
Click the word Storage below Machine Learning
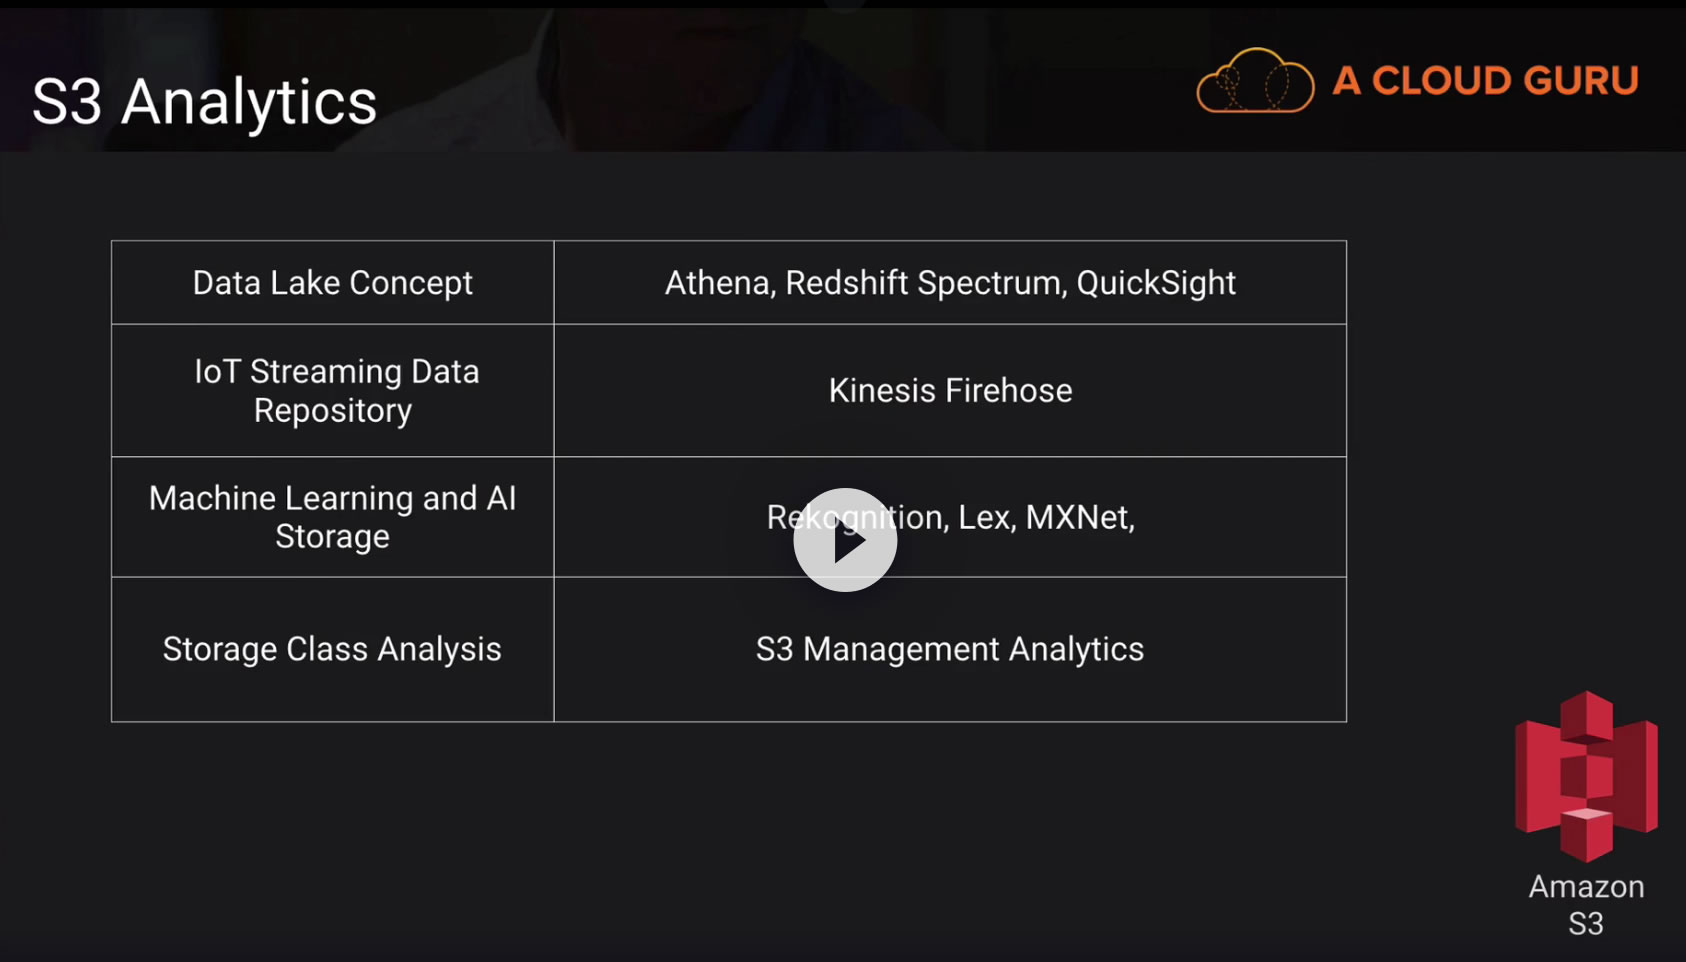click(332, 537)
